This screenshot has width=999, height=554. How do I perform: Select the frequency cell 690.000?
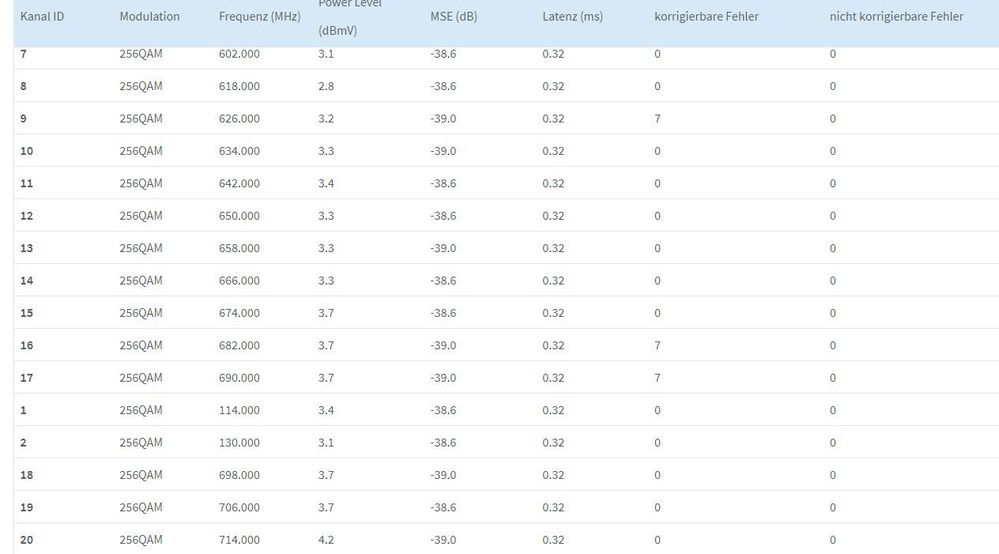(239, 378)
